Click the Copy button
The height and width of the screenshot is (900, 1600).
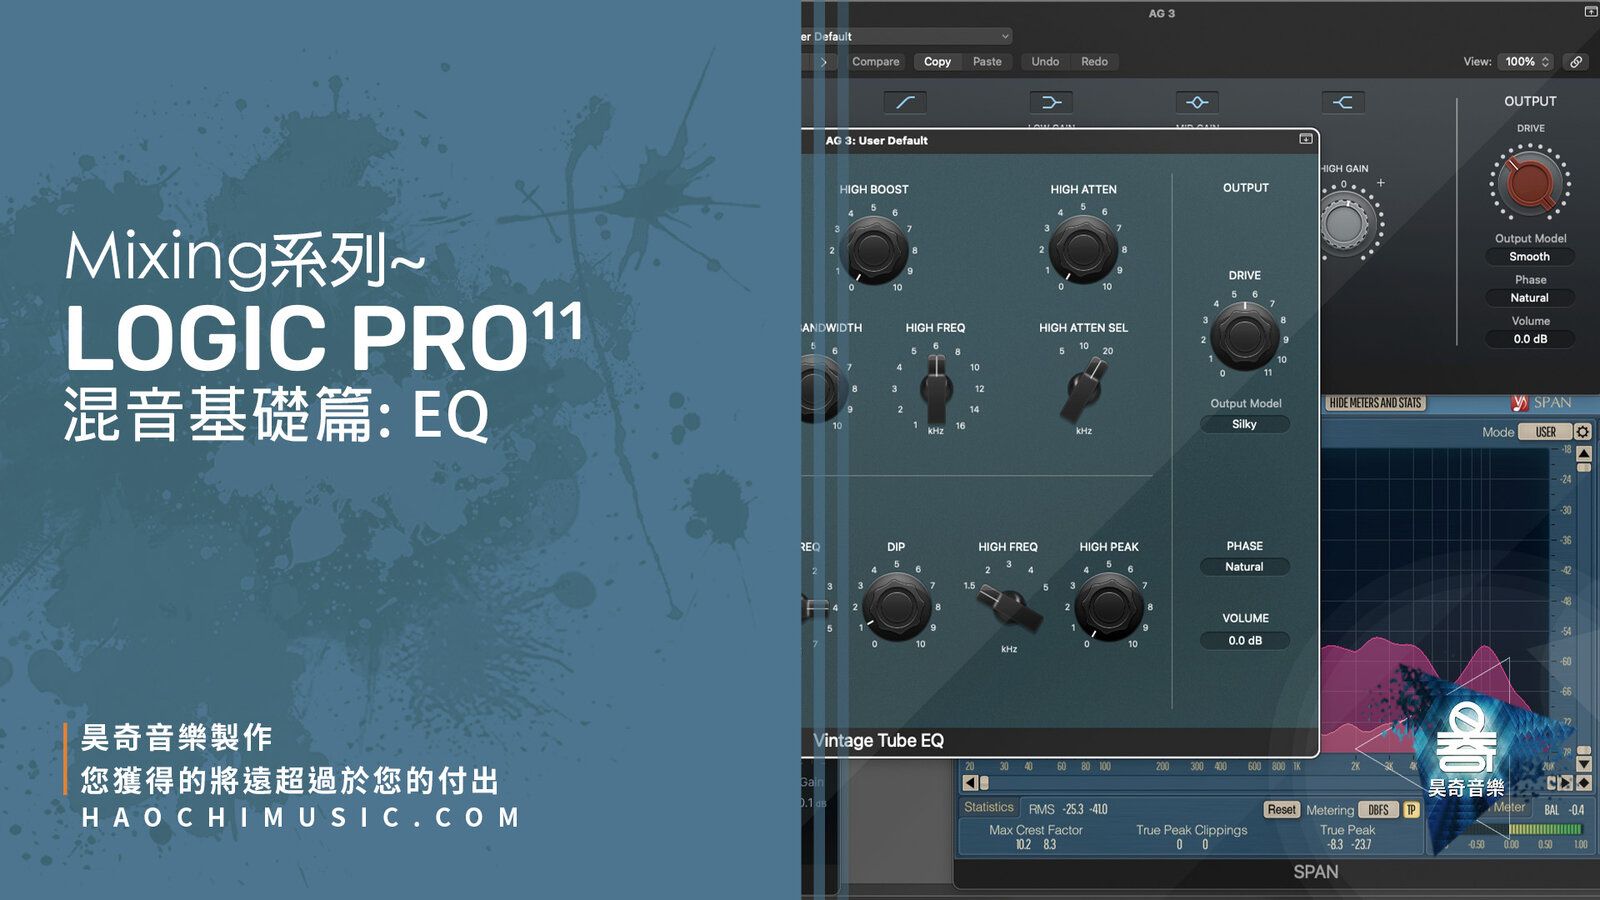pos(937,62)
